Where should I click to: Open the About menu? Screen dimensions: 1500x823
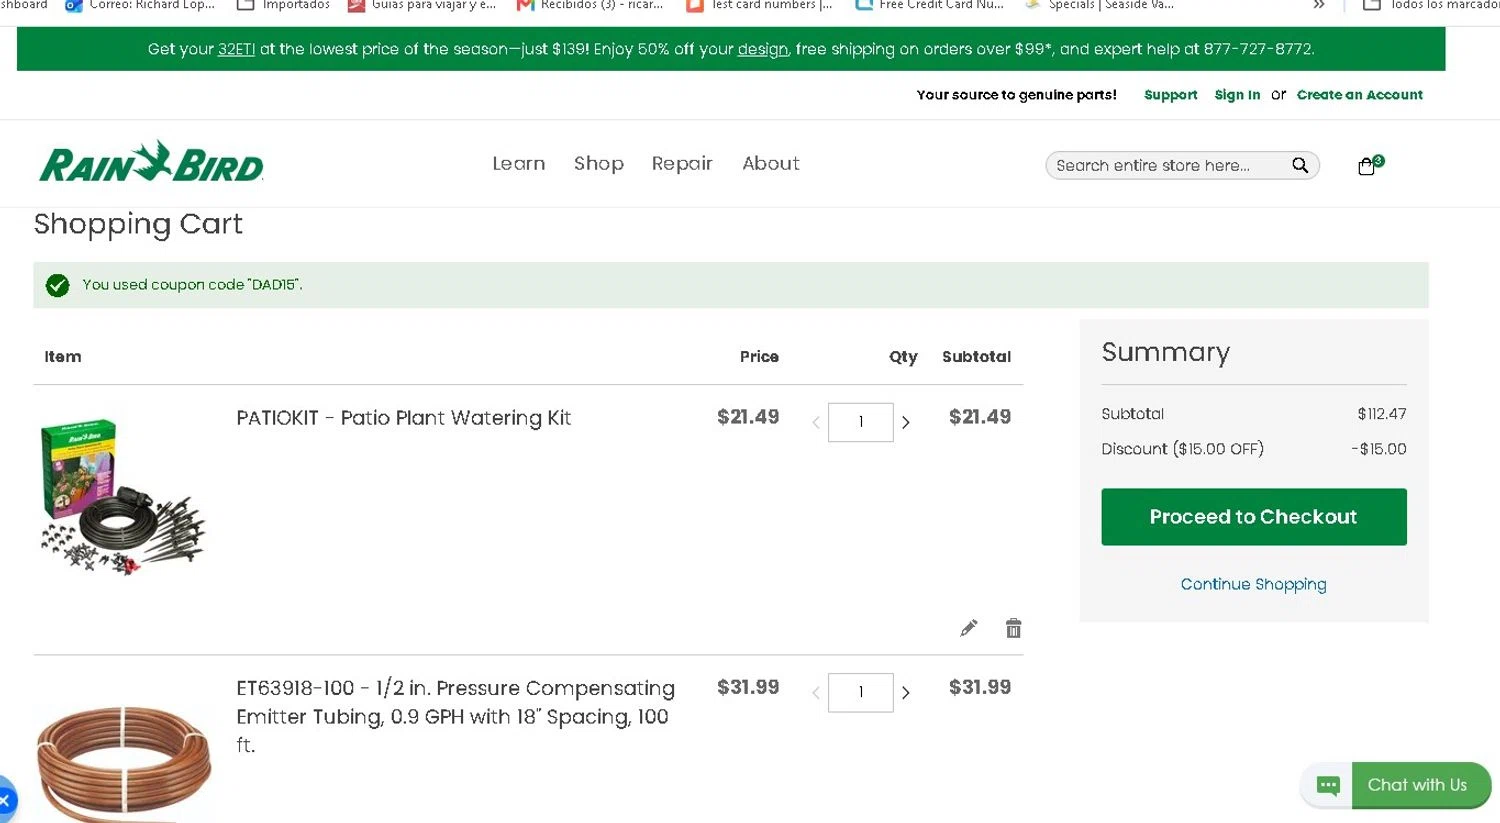(x=771, y=163)
